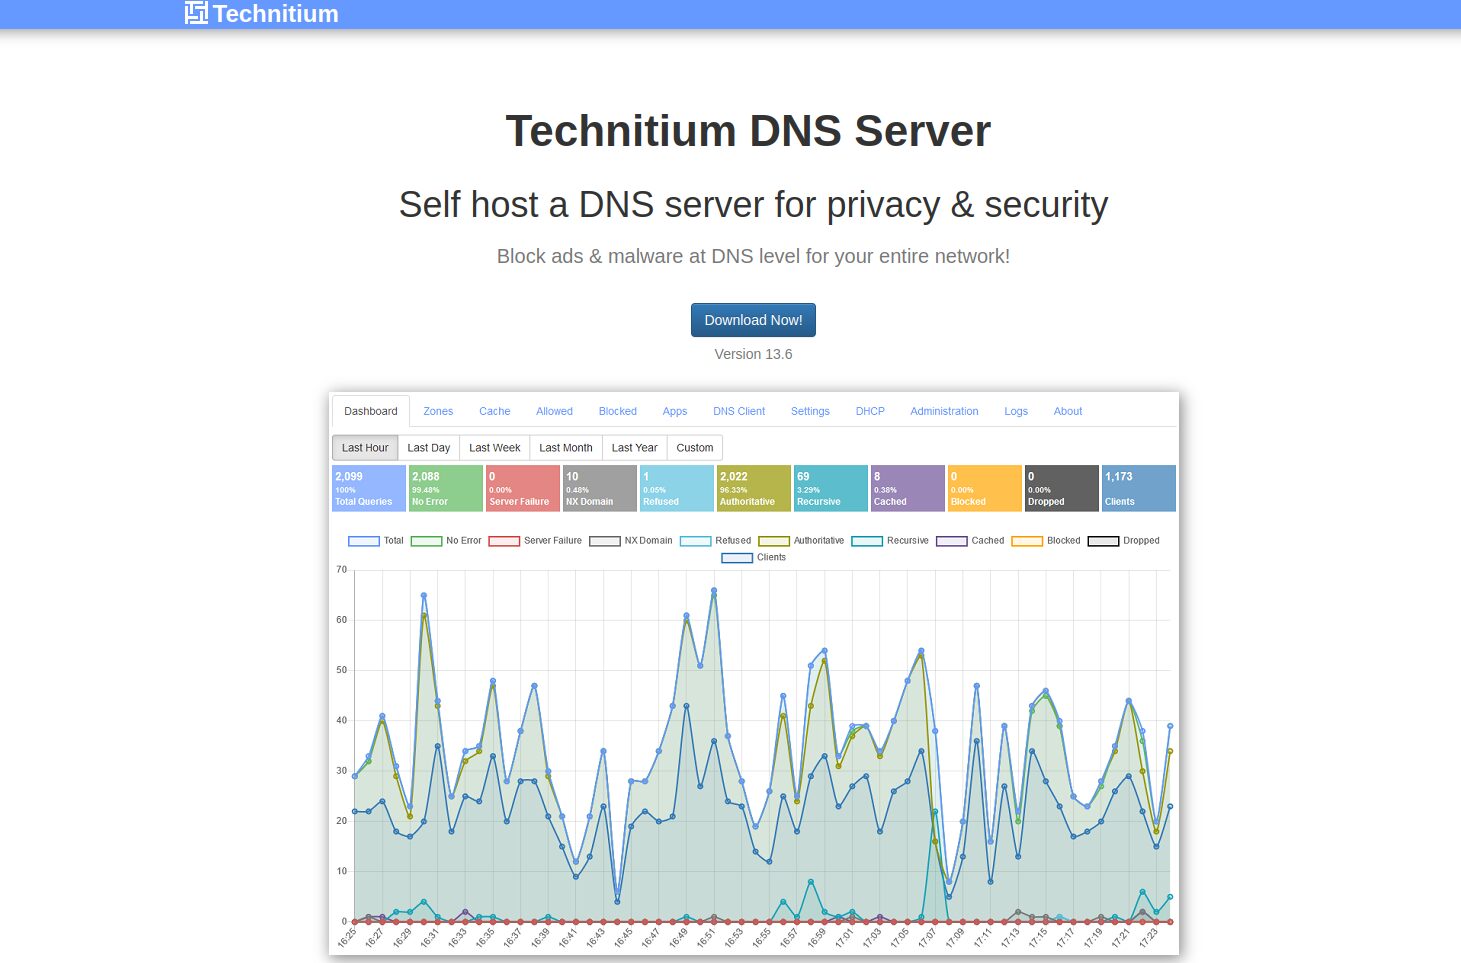Image resolution: width=1461 pixels, height=963 pixels.
Task: Choose the Last Week time range
Action: 494,448
